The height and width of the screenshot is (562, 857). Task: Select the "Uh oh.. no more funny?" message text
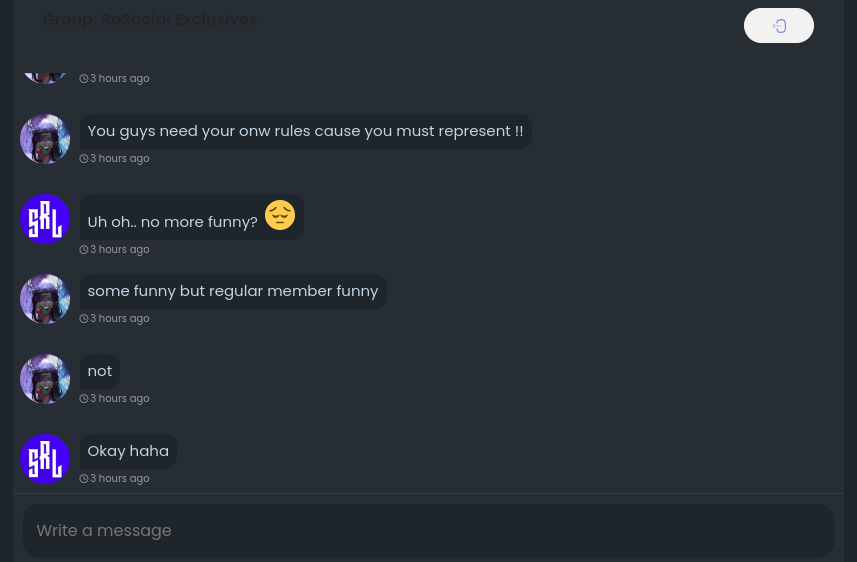172,221
